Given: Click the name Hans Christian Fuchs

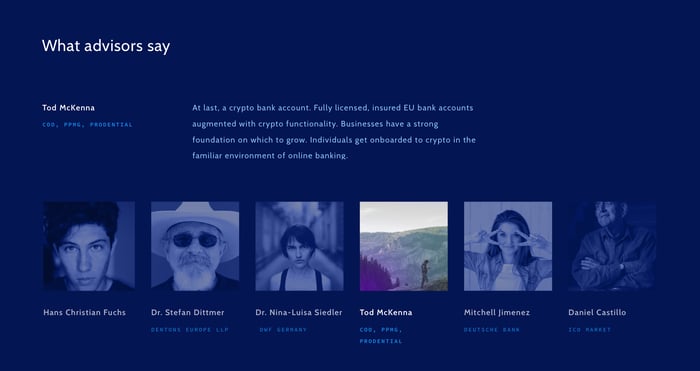Looking at the screenshot, I should pyautogui.click(x=84, y=313).
